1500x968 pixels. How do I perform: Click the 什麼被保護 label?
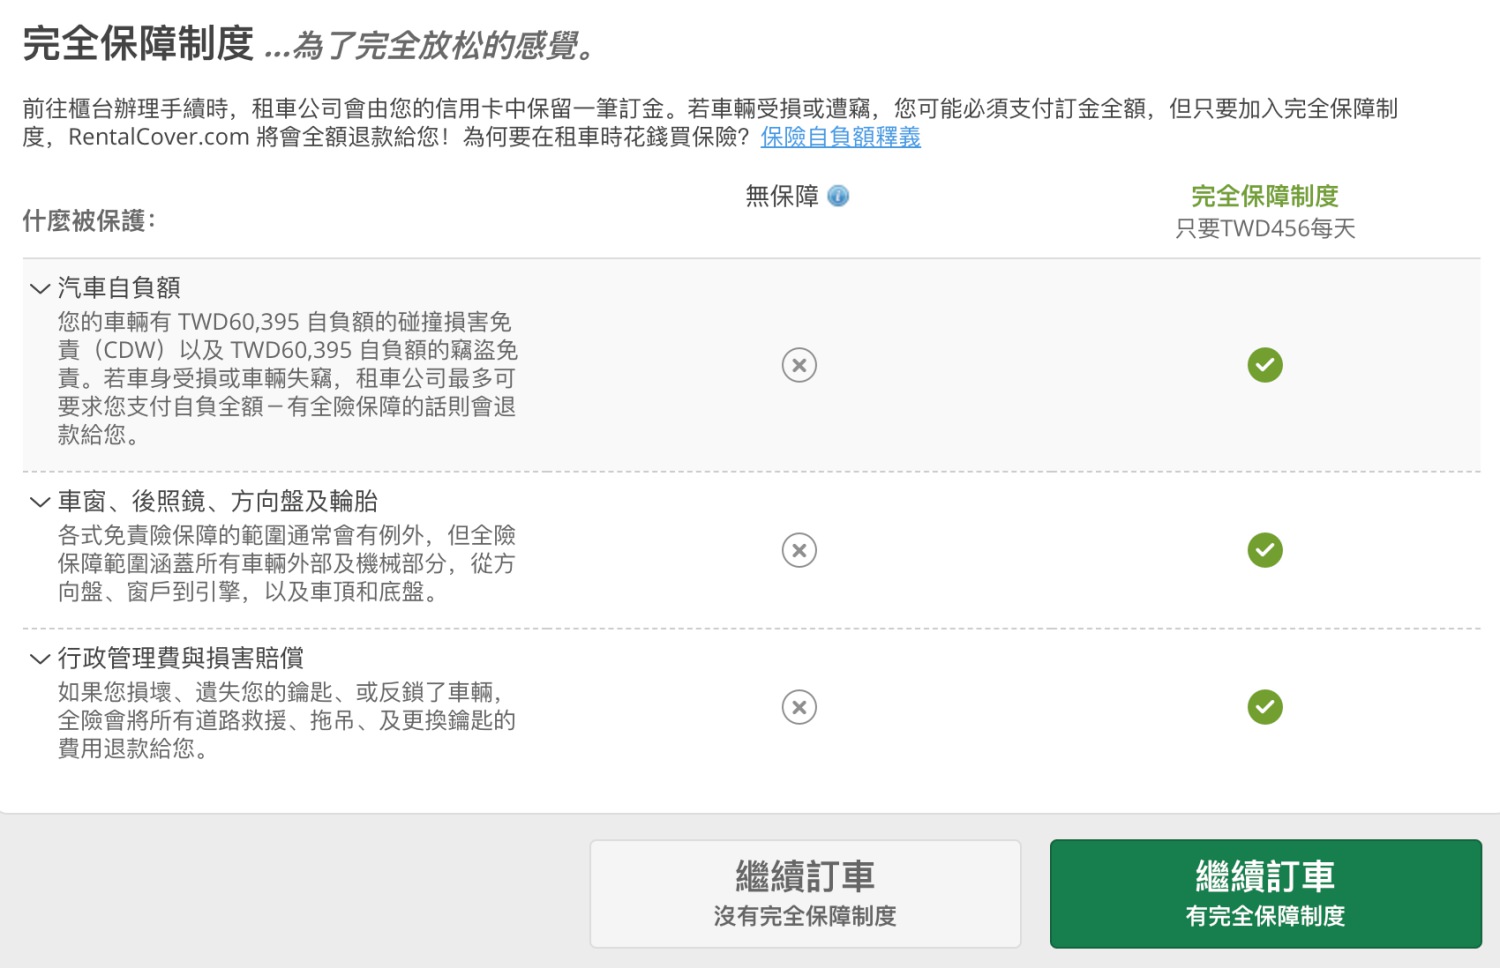click(x=89, y=221)
